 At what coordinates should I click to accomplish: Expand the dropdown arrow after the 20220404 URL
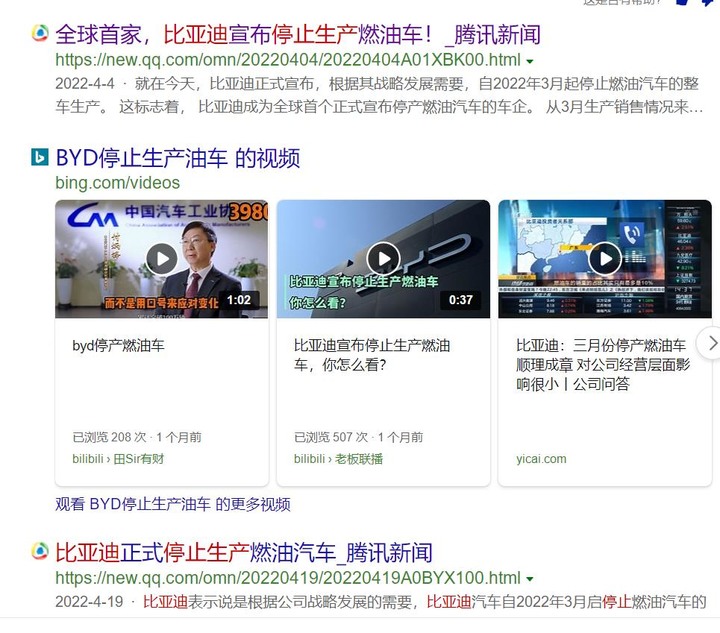530,61
